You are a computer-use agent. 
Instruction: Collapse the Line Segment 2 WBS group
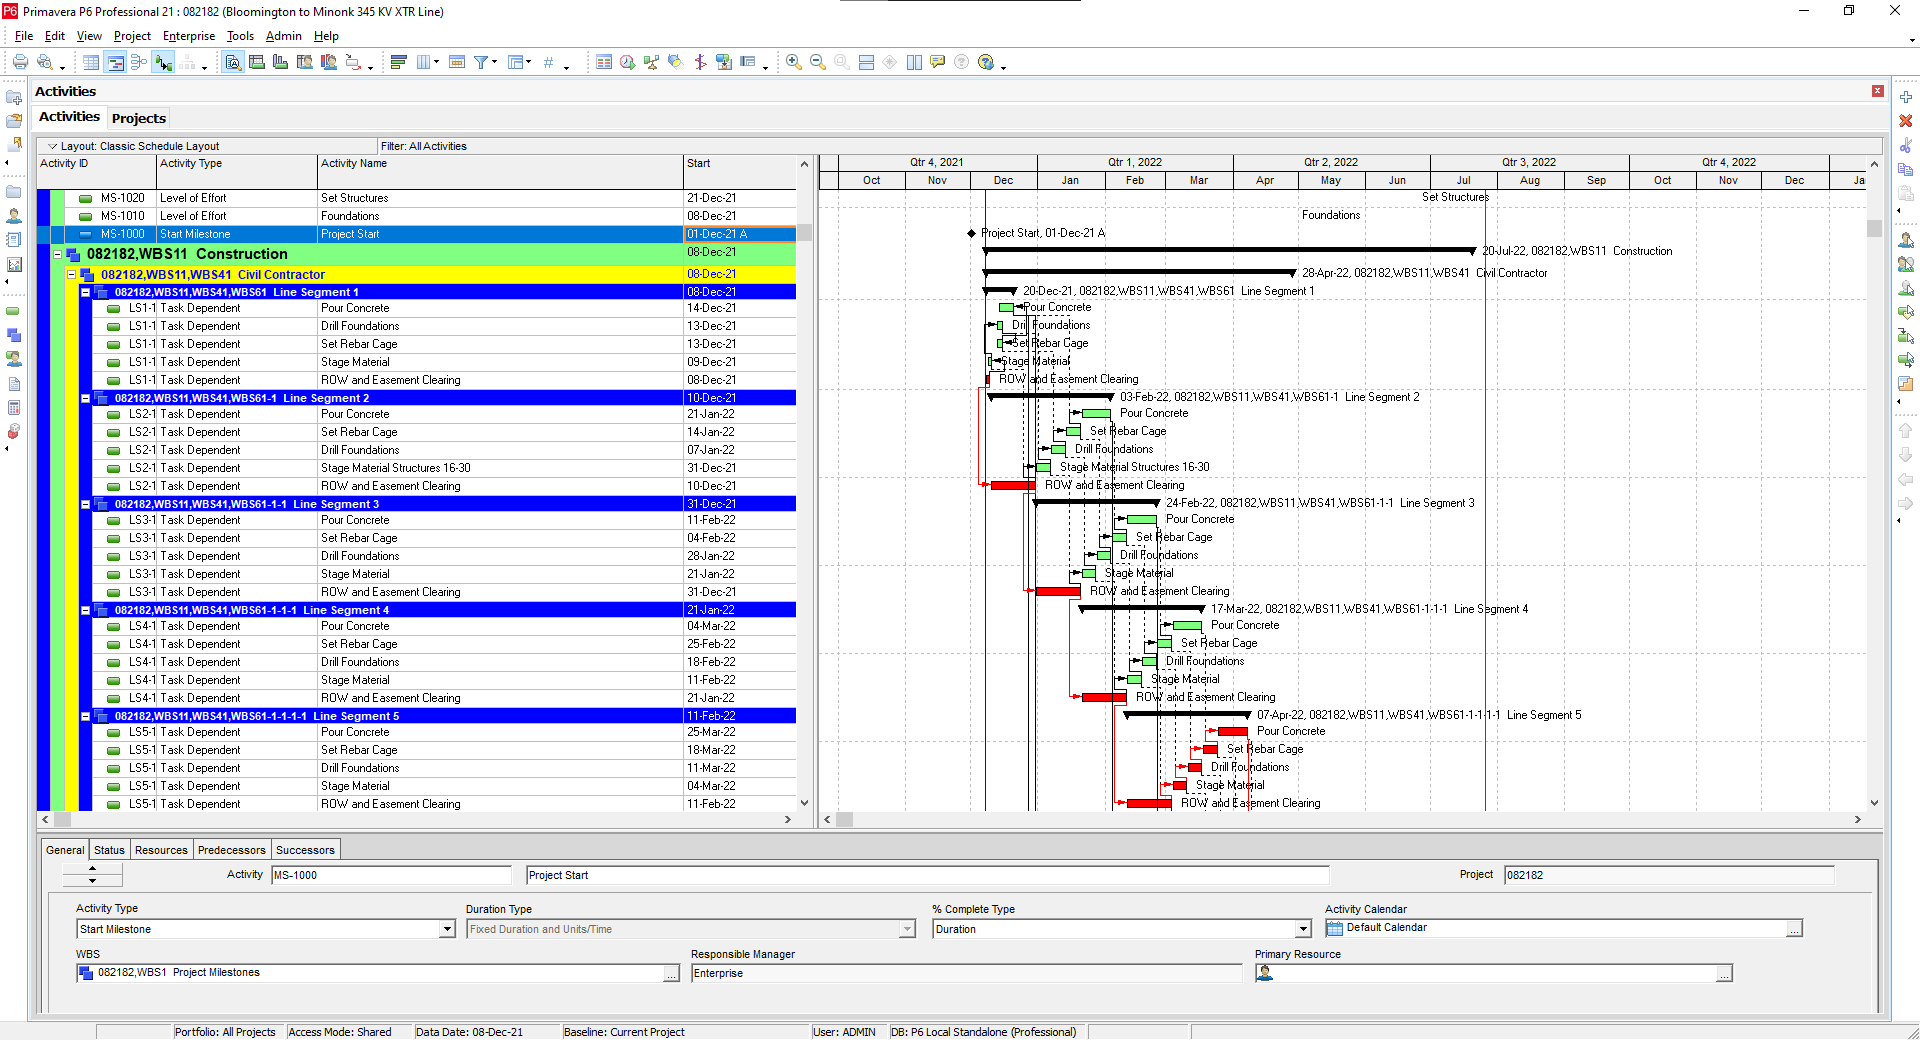[x=86, y=397]
